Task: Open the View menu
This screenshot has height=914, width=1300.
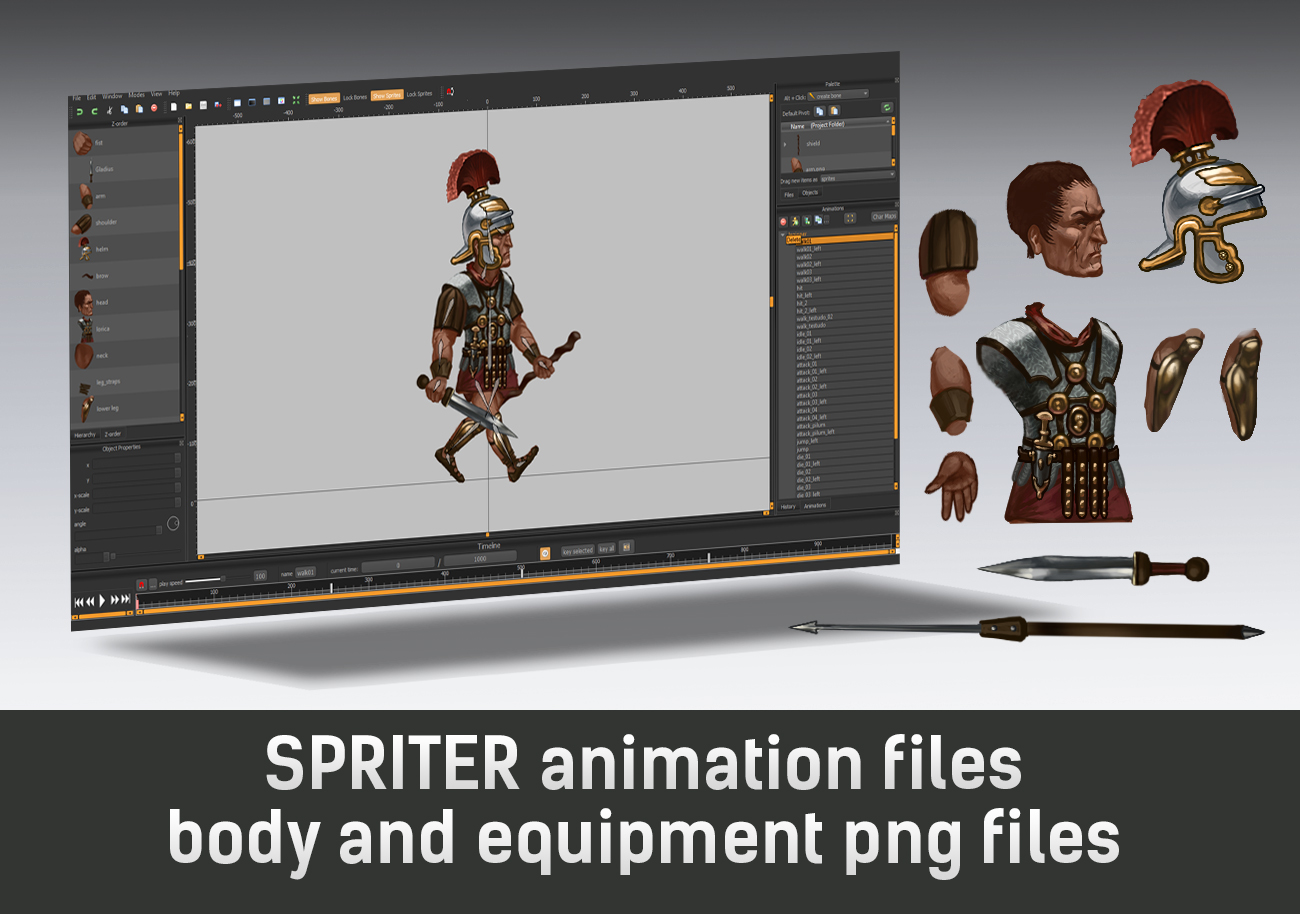Action: (x=156, y=94)
